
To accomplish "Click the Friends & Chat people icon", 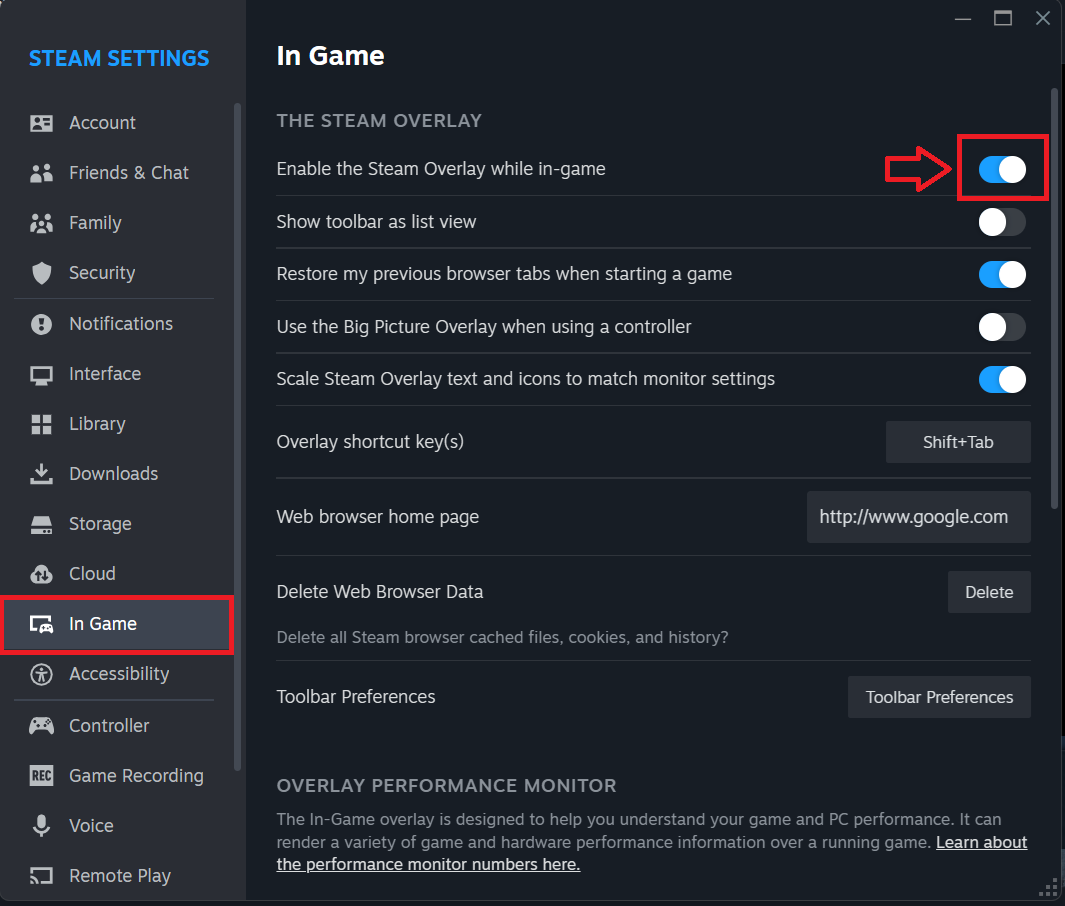I will [41, 173].
